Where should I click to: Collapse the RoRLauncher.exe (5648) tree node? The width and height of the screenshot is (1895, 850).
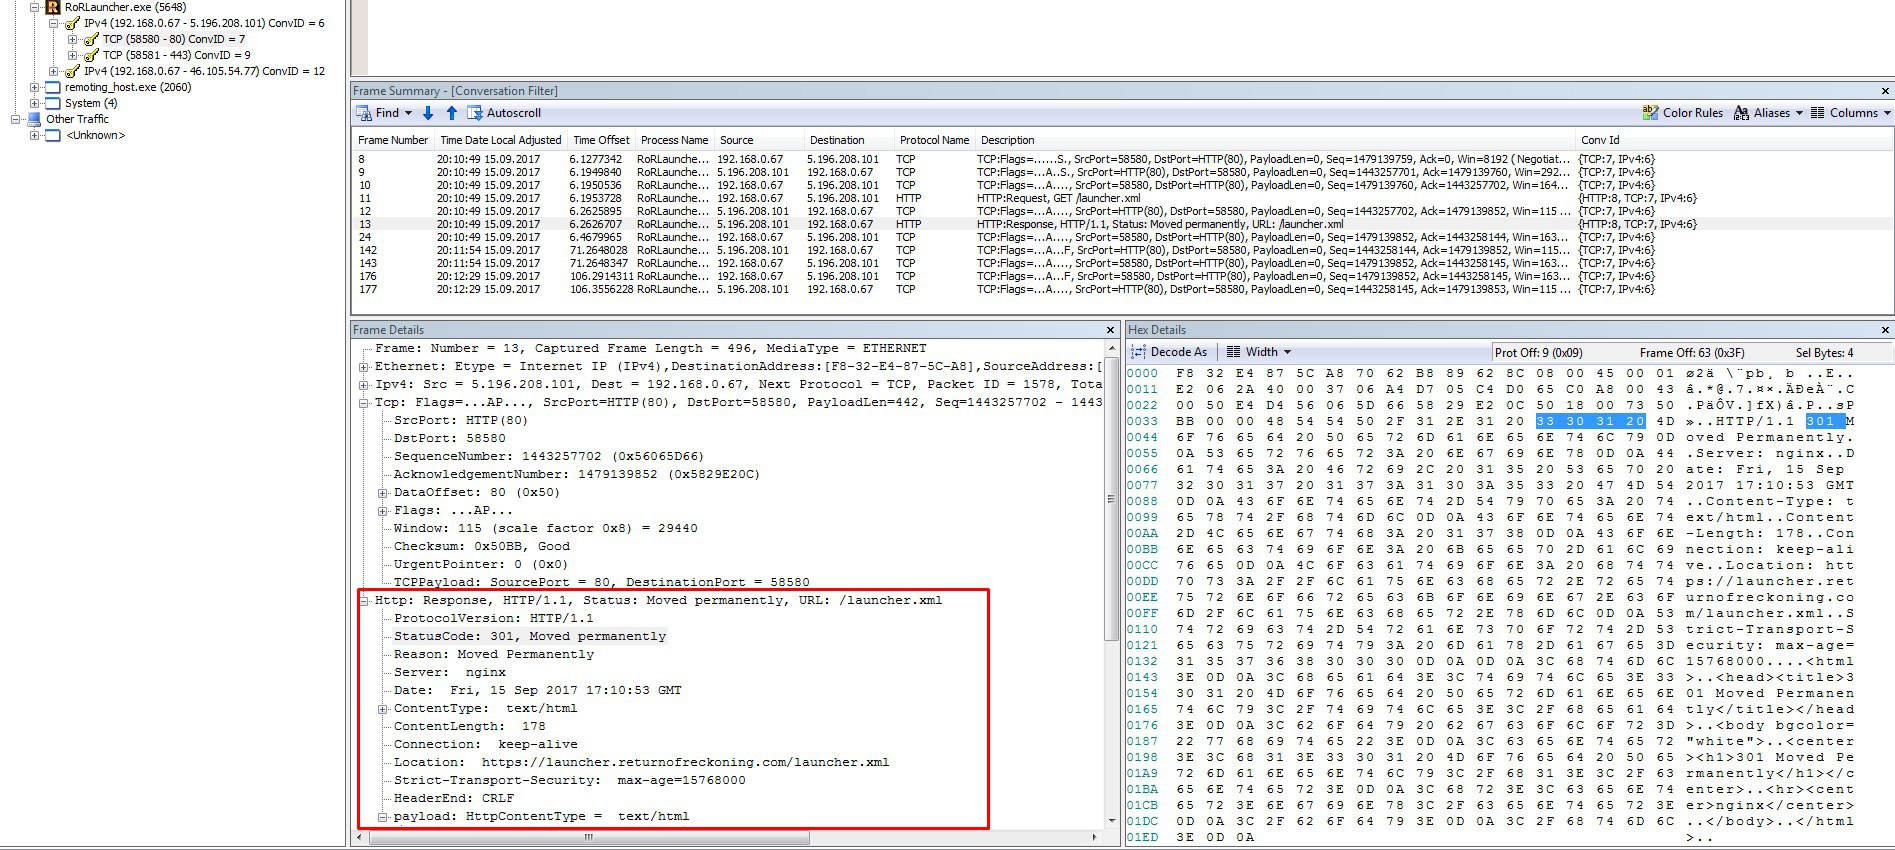click(35, 7)
